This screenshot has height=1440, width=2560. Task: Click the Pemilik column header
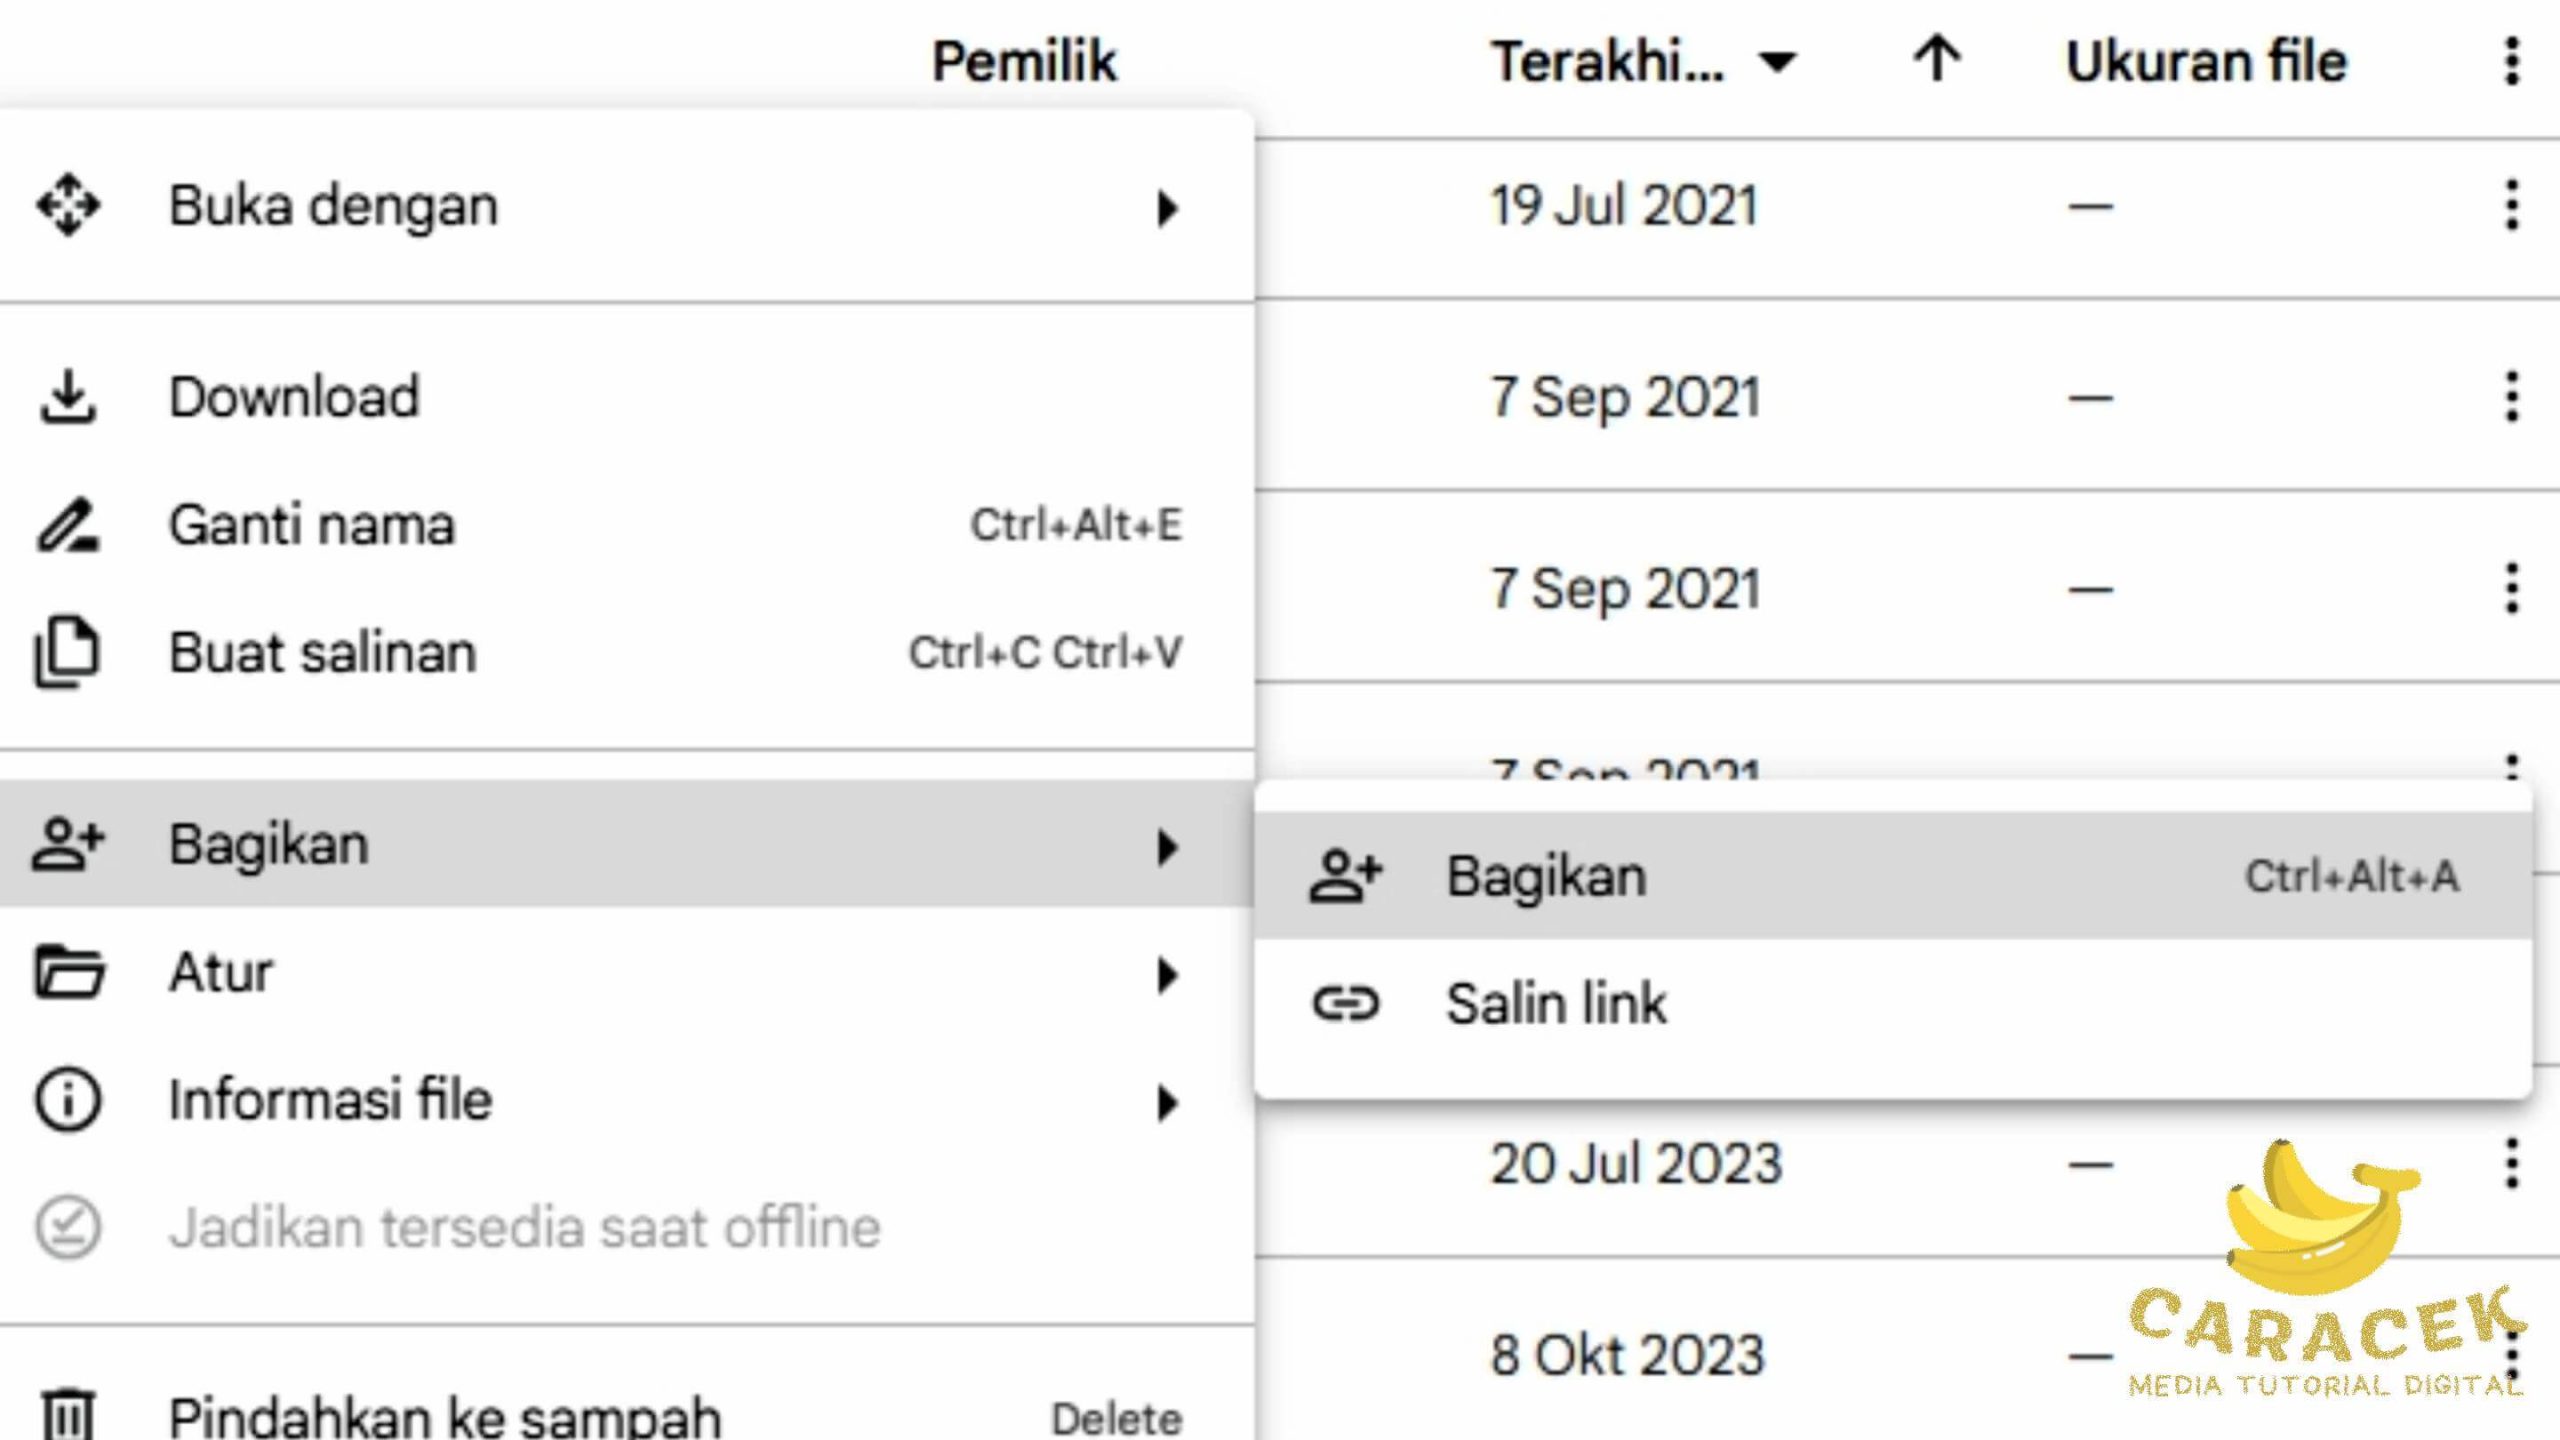tap(1023, 61)
